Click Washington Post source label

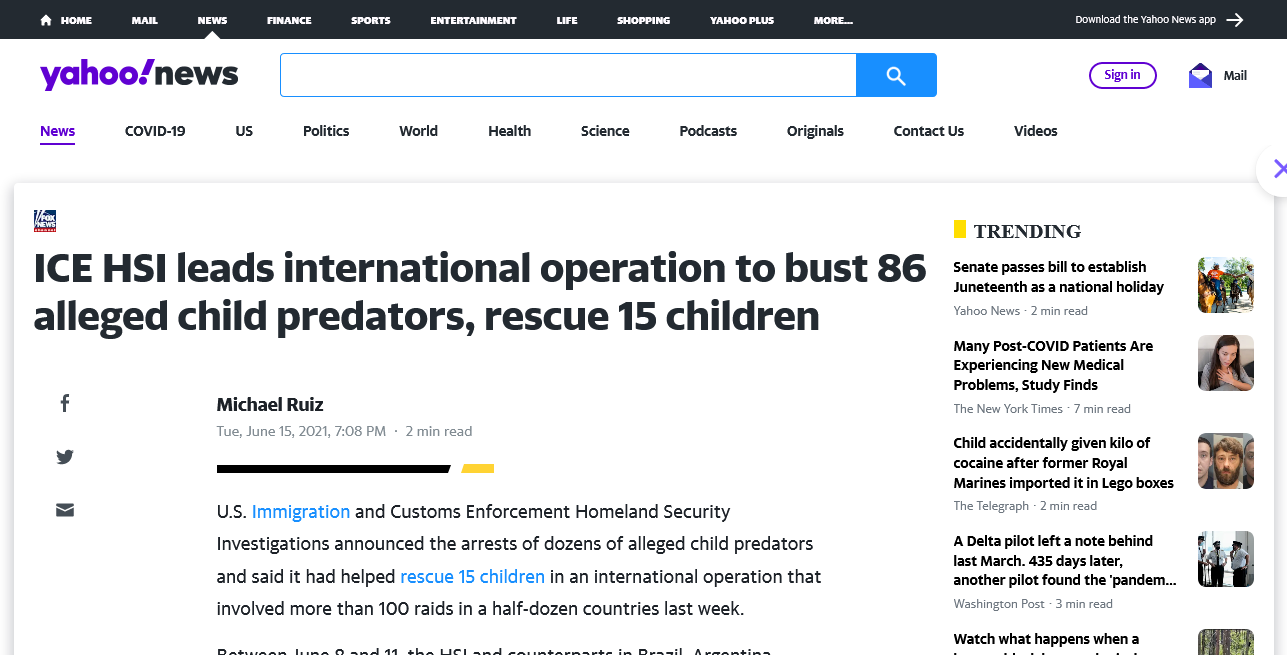pyautogui.click(x=999, y=604)
